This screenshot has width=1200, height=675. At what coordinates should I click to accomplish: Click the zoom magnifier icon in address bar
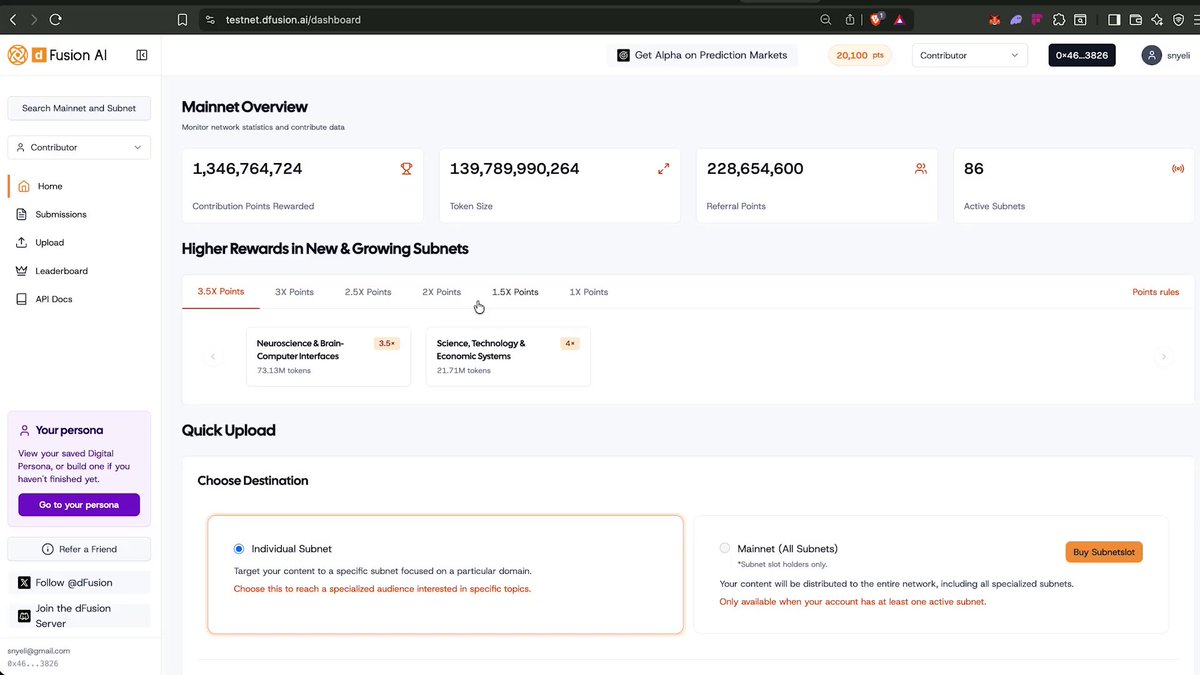[826, 19]
